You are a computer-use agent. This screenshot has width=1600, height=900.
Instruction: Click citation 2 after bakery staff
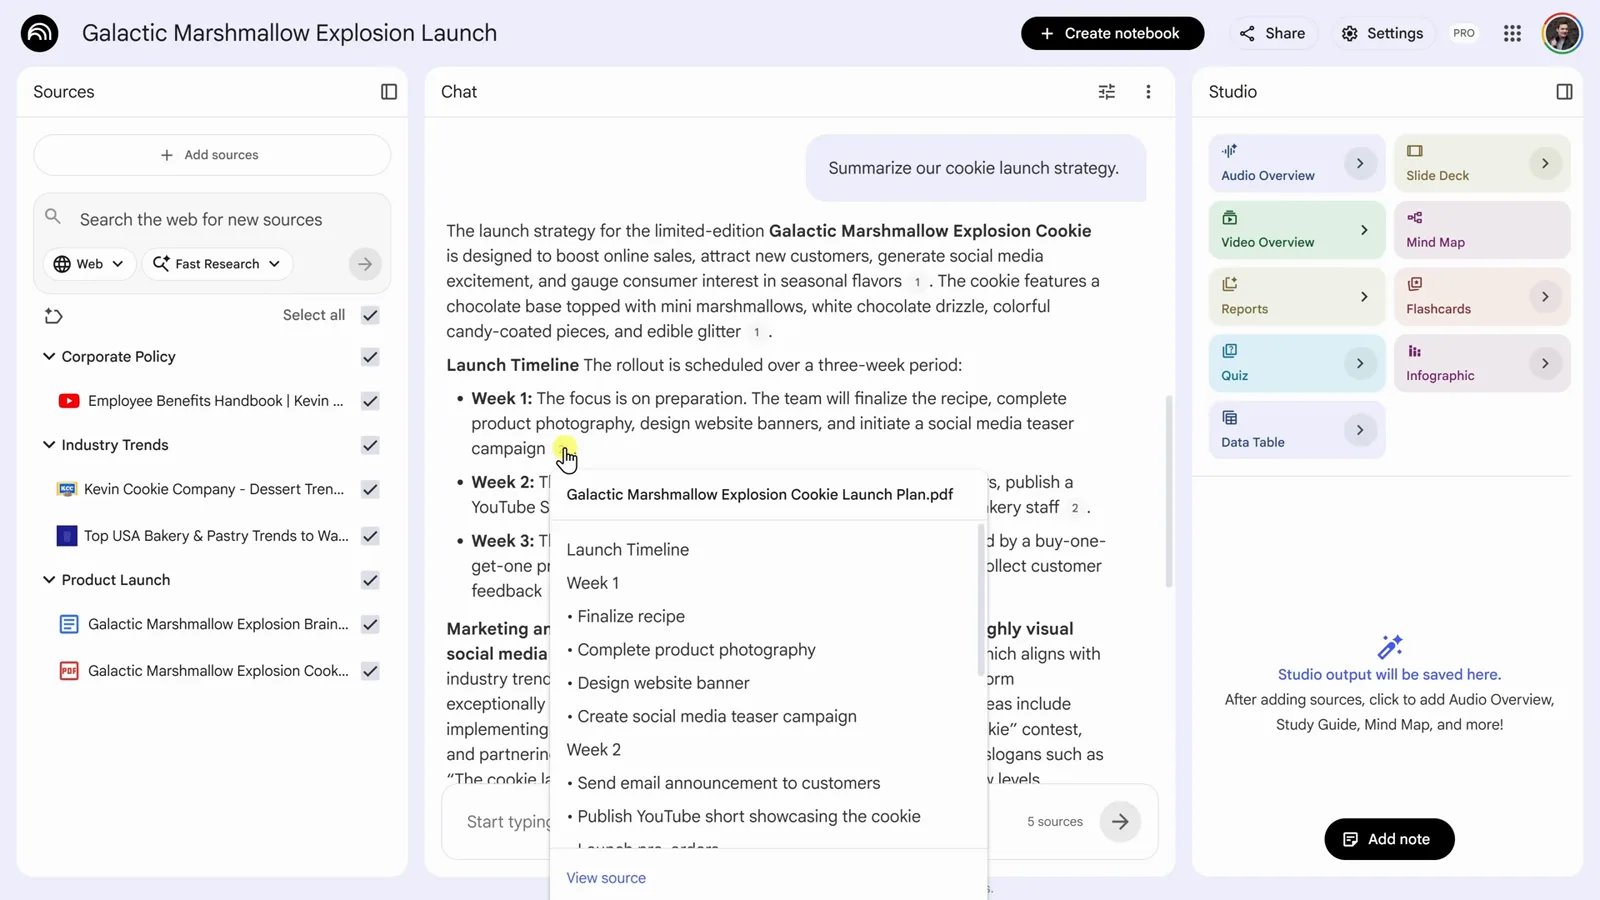click(x=1075, y=508)
